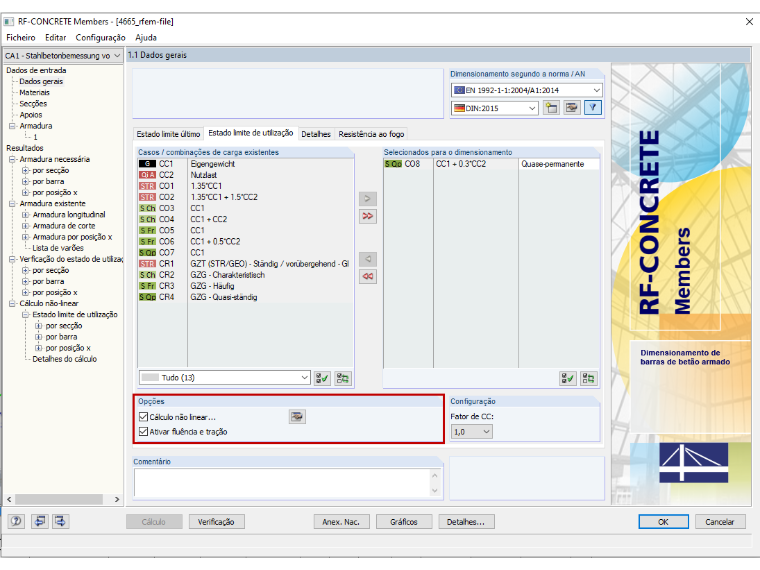The width and height of the screenshot is (760, 570).
Task: Select CR2 GZG - Charakteristisch row
Action: click(244, 275)
